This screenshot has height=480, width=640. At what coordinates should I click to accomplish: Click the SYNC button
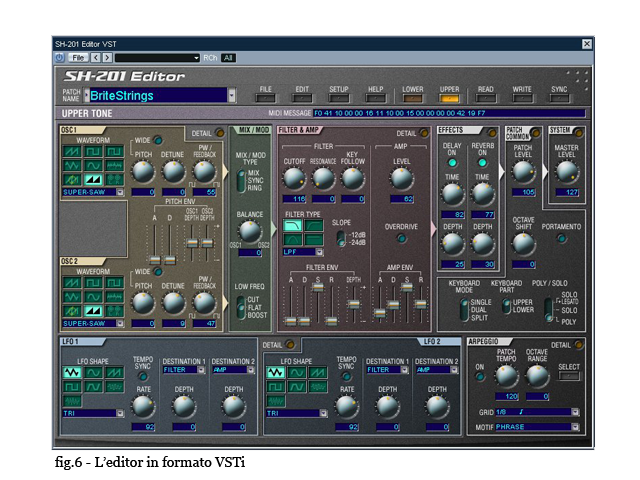[559, 98]
